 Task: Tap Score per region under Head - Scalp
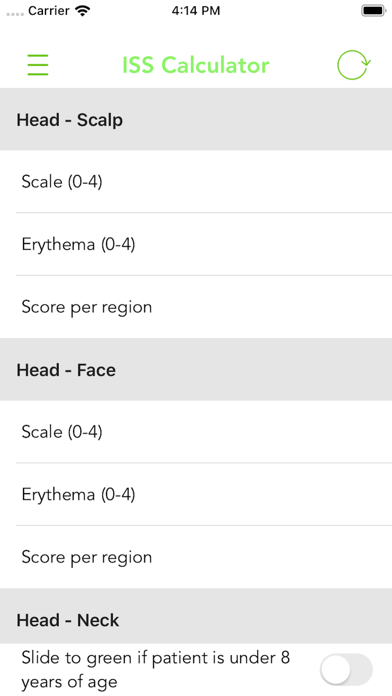click(x=196, y=307)
